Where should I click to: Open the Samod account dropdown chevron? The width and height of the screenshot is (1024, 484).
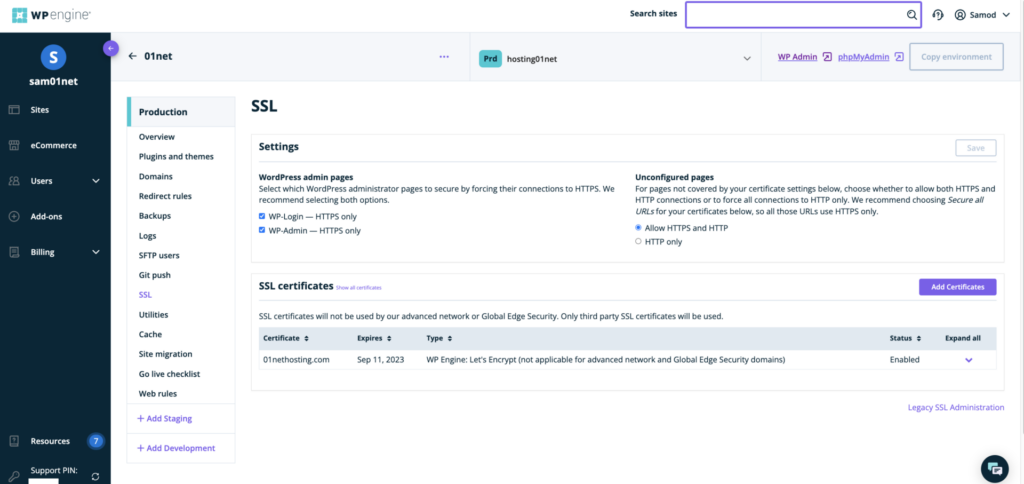(x=1005, y=15)
